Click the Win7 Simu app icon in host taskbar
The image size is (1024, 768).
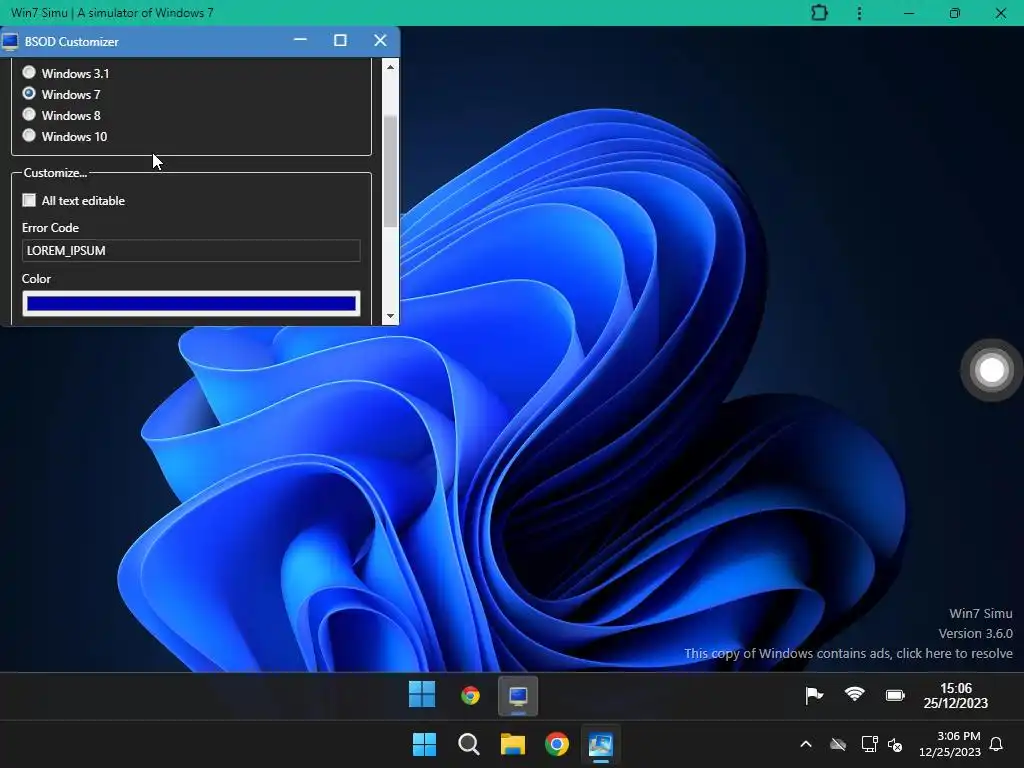pyautogui.click(x=600, y=744)
